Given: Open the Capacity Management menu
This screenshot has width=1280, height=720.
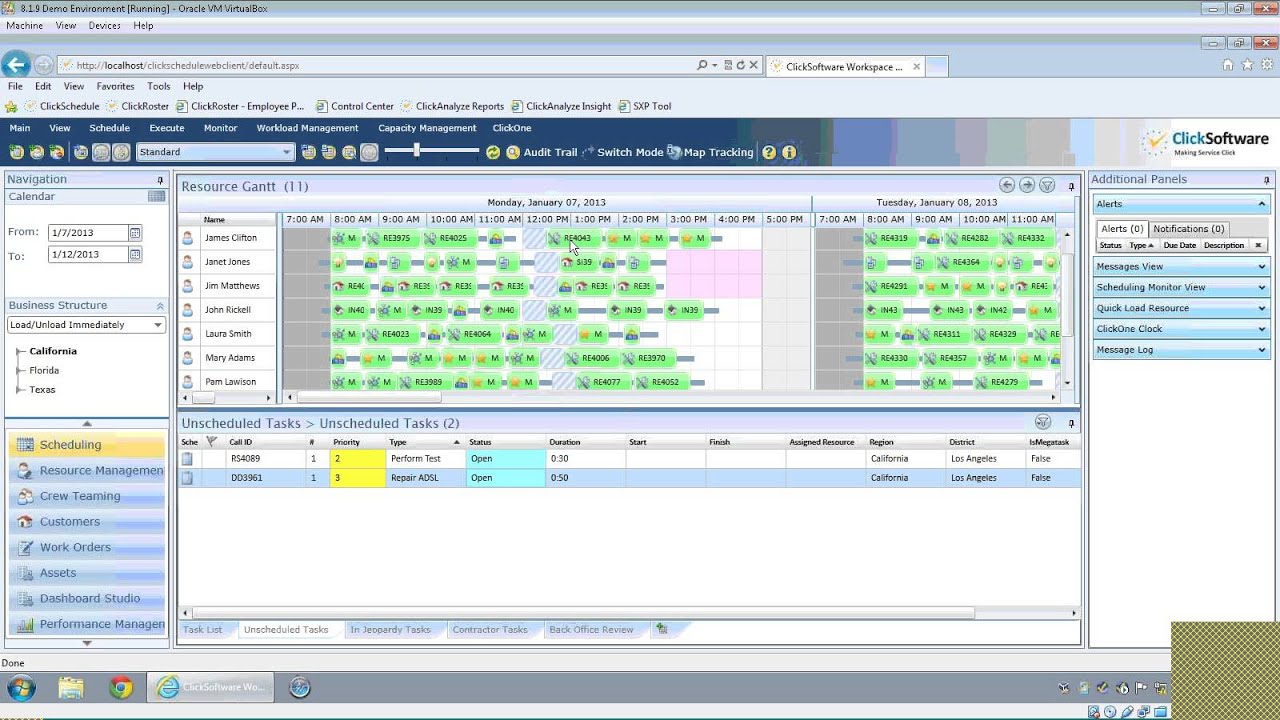Looking at the screenshot, I should coord(427,128).
